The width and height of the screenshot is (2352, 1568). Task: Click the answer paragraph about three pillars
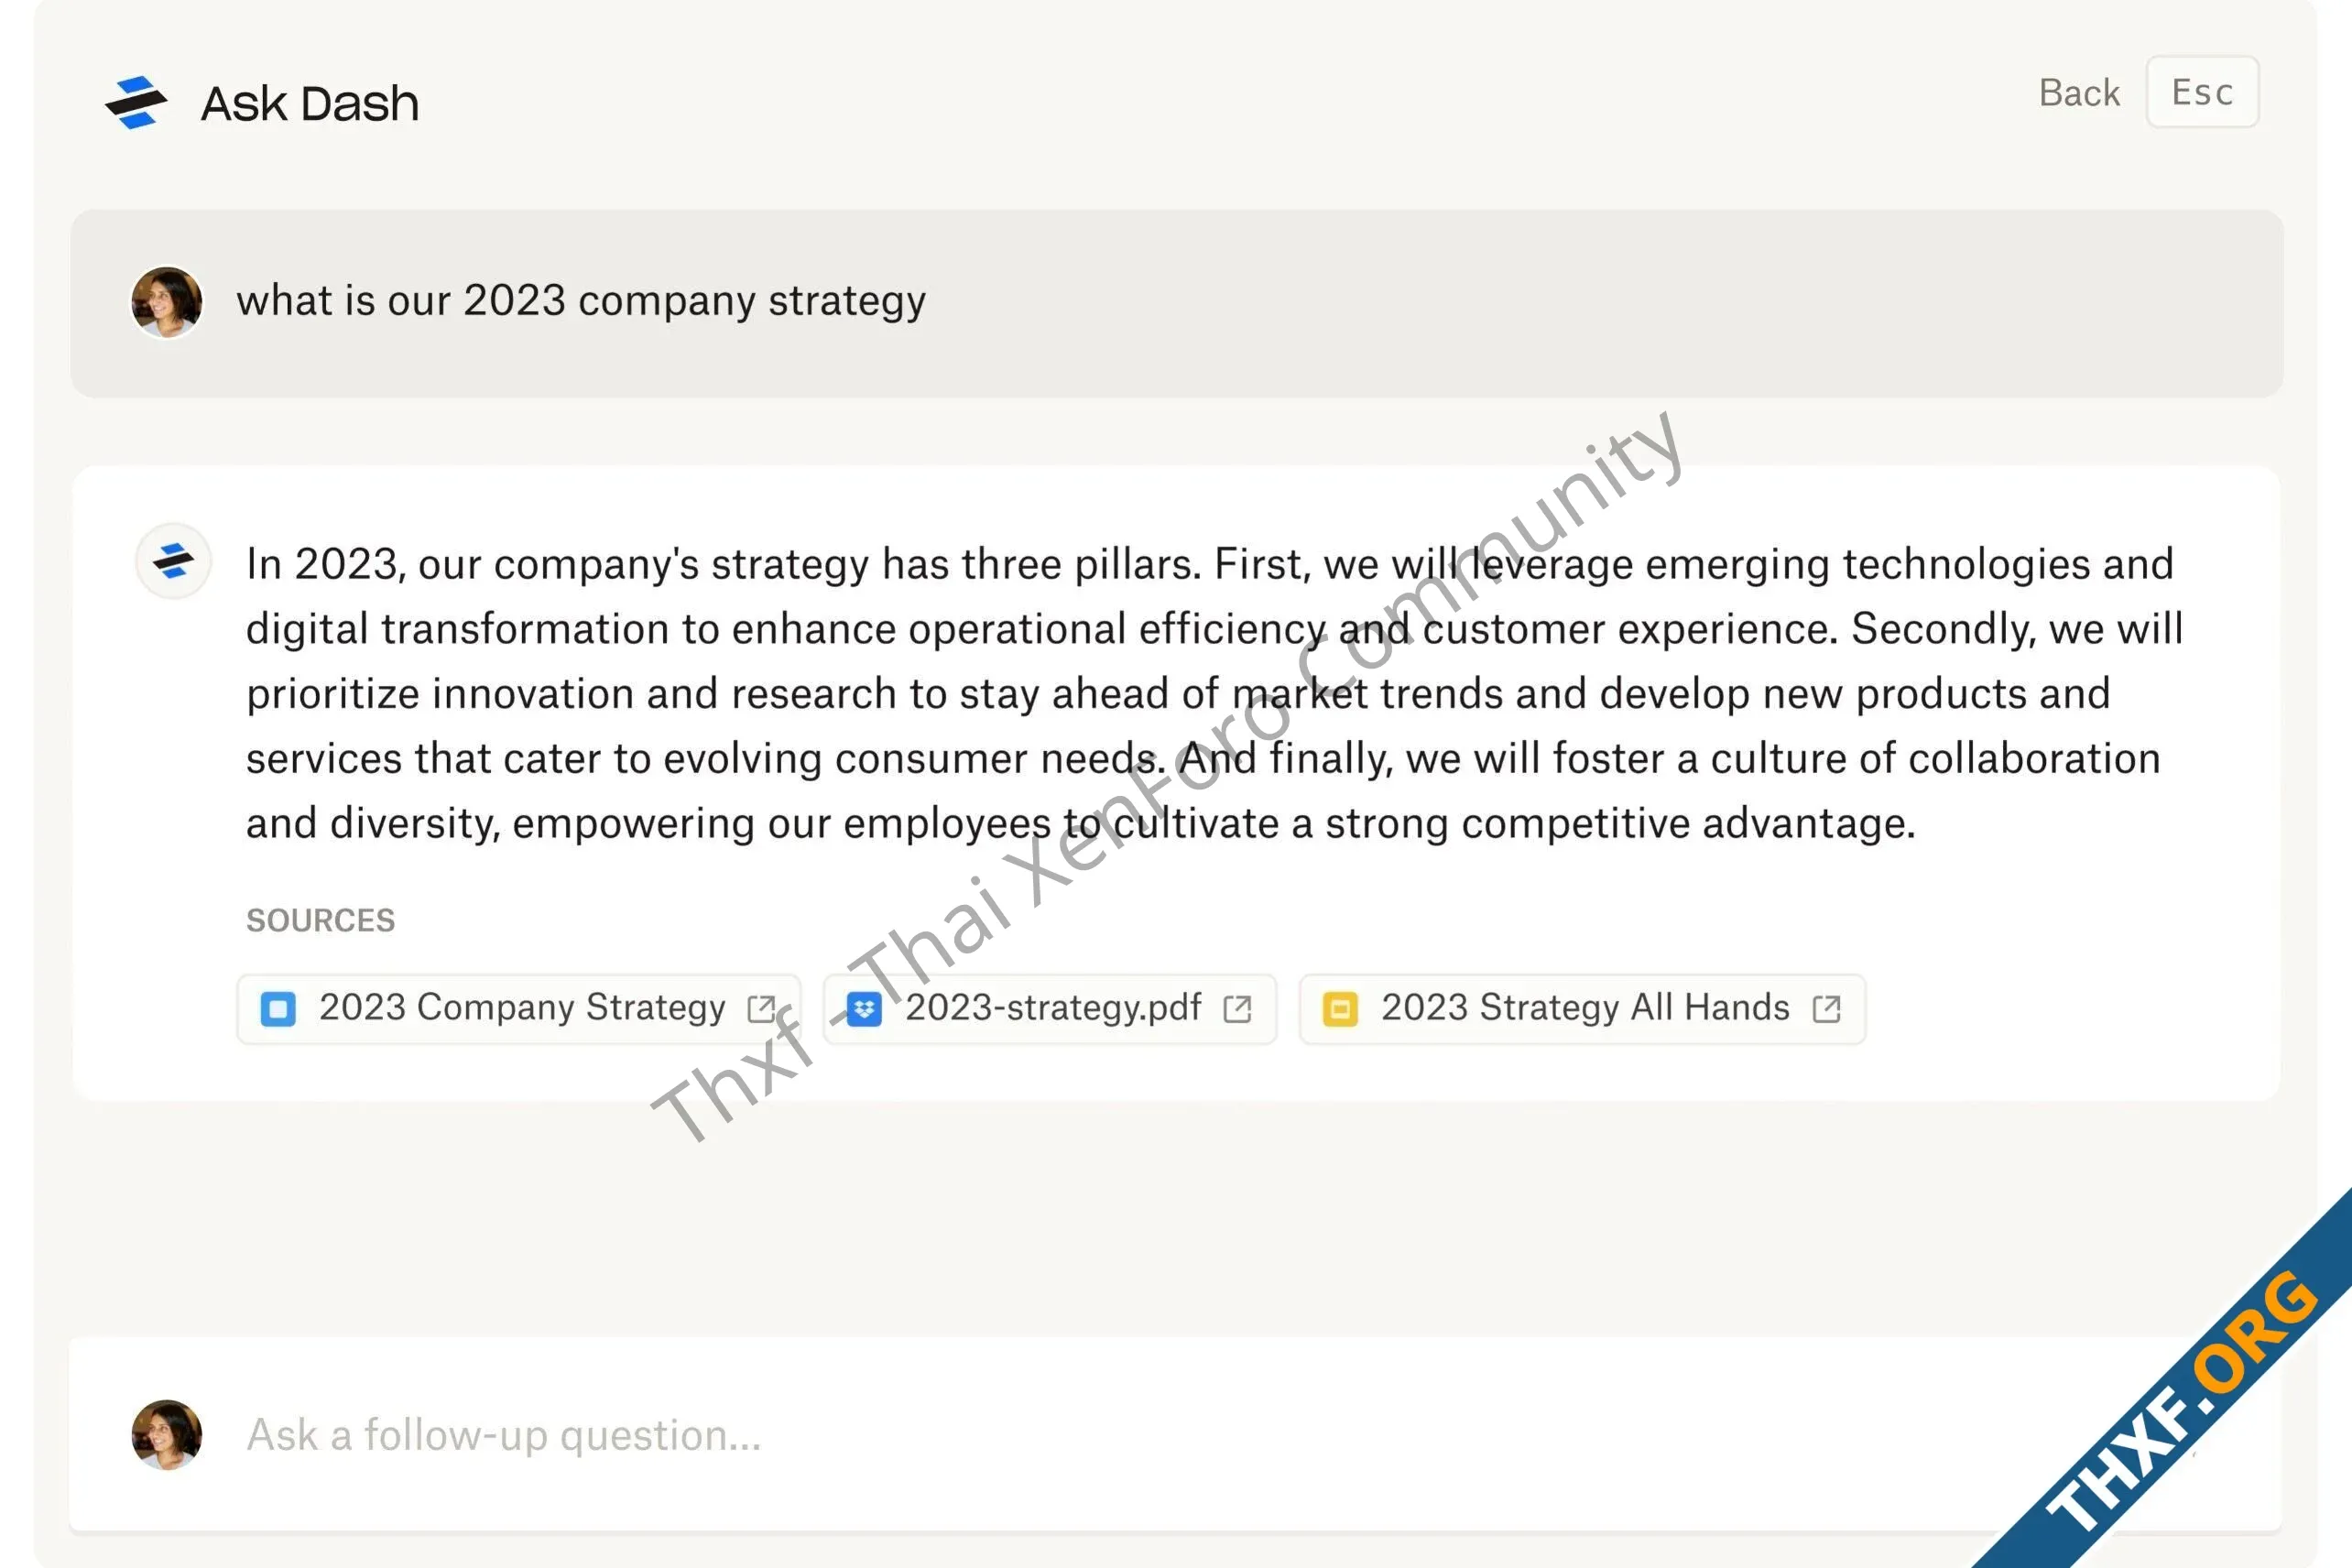pos(1214,694)
